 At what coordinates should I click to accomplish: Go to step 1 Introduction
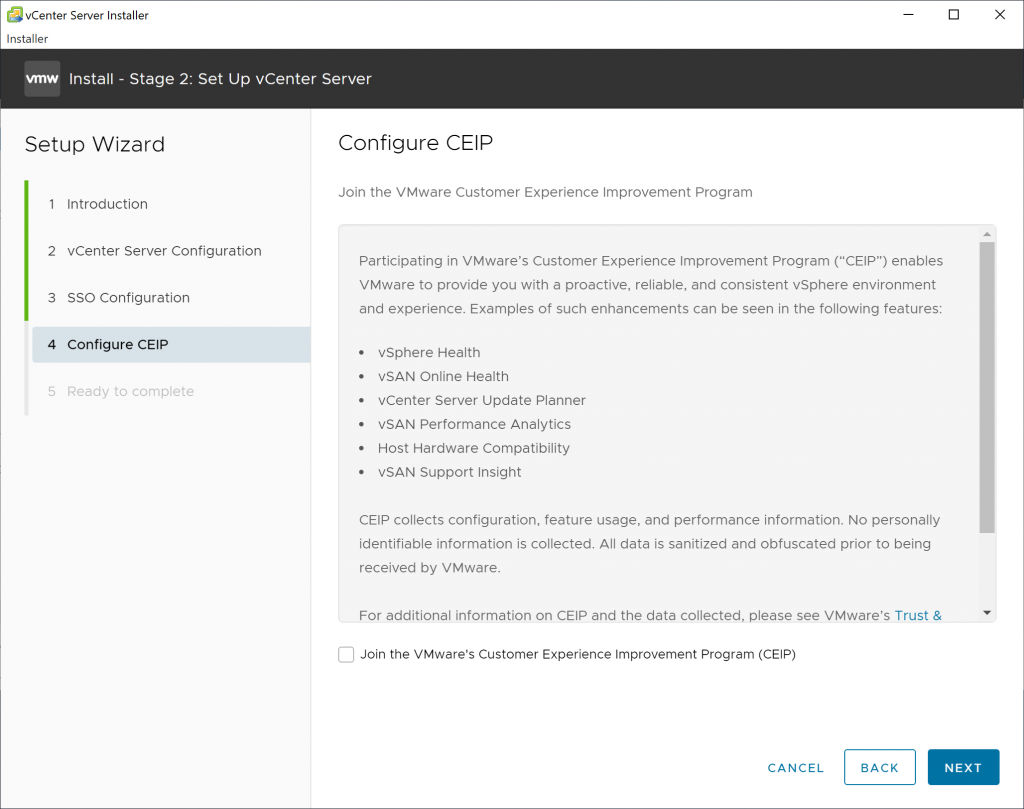tap(106, 204)
